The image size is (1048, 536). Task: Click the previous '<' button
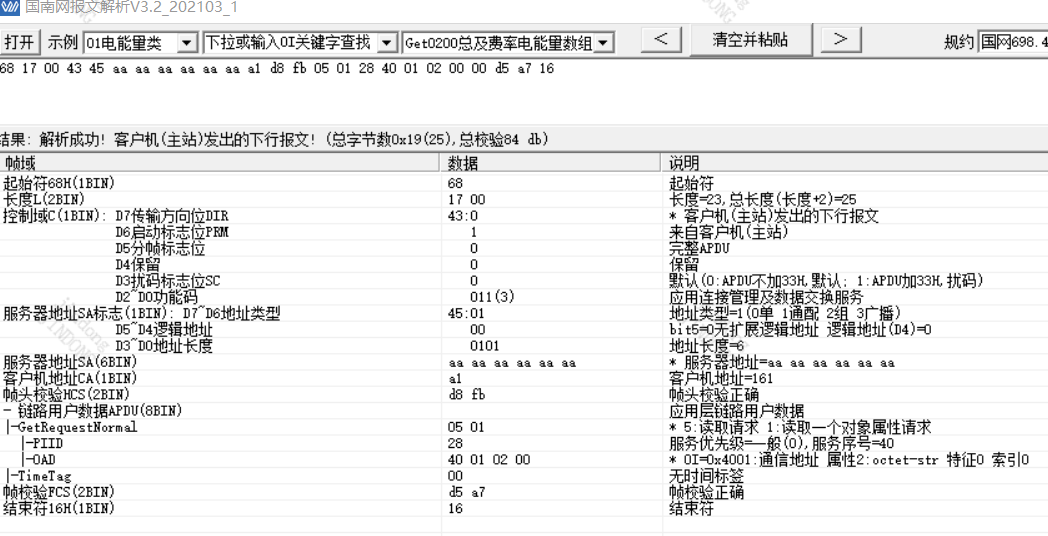pyautogui.click(x=661, y=40)
